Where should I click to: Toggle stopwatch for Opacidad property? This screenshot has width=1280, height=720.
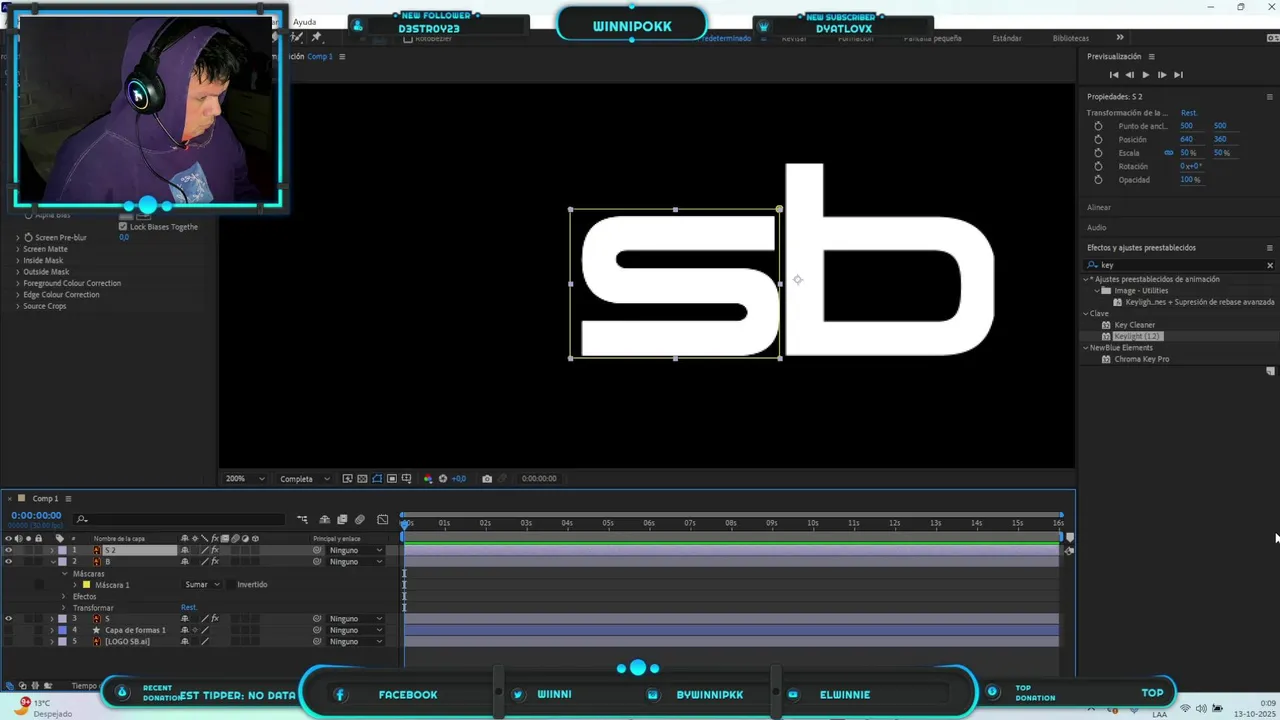tap(1098, 180)
